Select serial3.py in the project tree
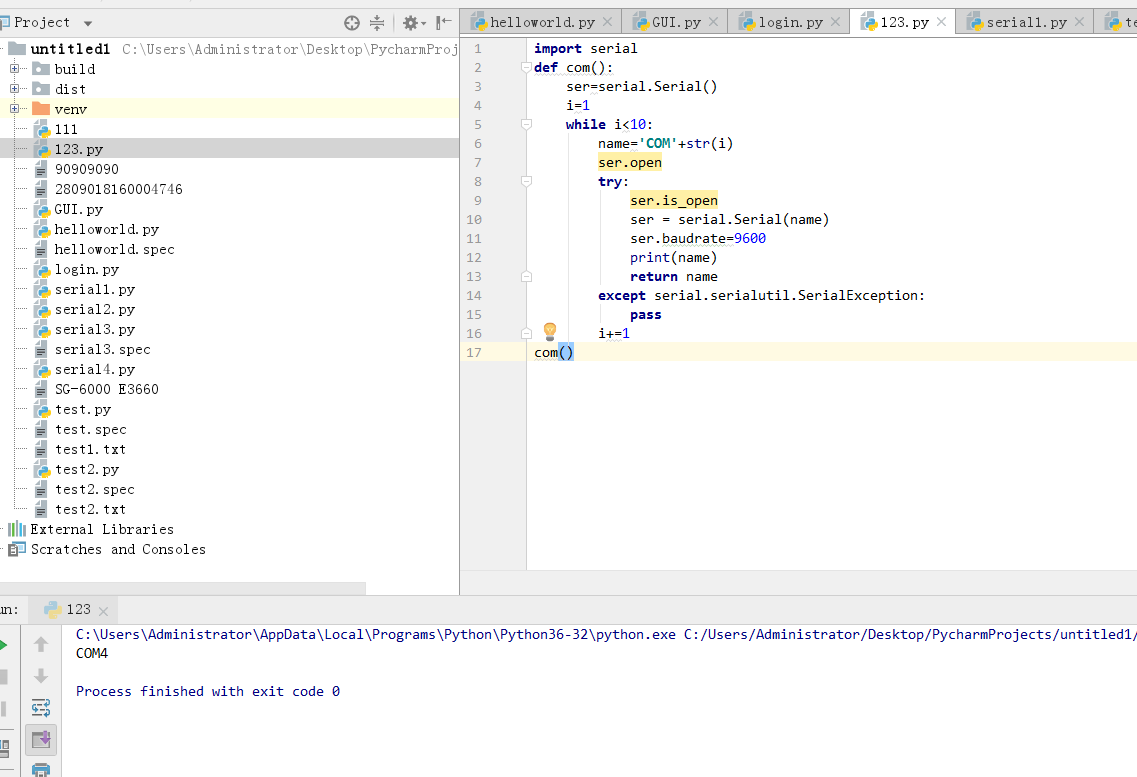 click(x=94, y=329)
